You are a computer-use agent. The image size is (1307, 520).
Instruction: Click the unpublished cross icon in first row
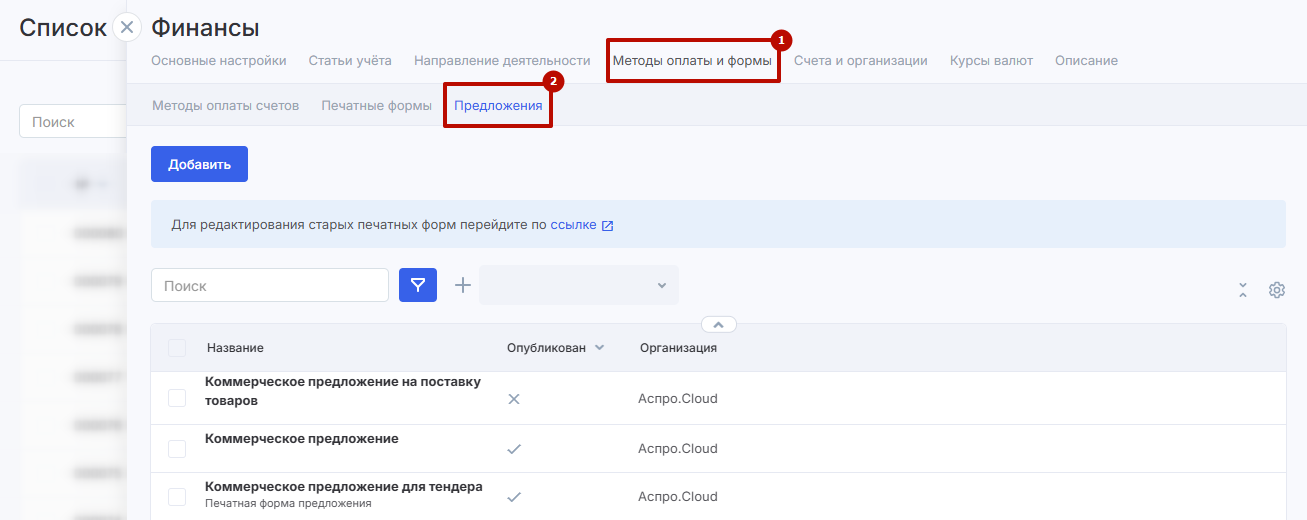[514, 399]
